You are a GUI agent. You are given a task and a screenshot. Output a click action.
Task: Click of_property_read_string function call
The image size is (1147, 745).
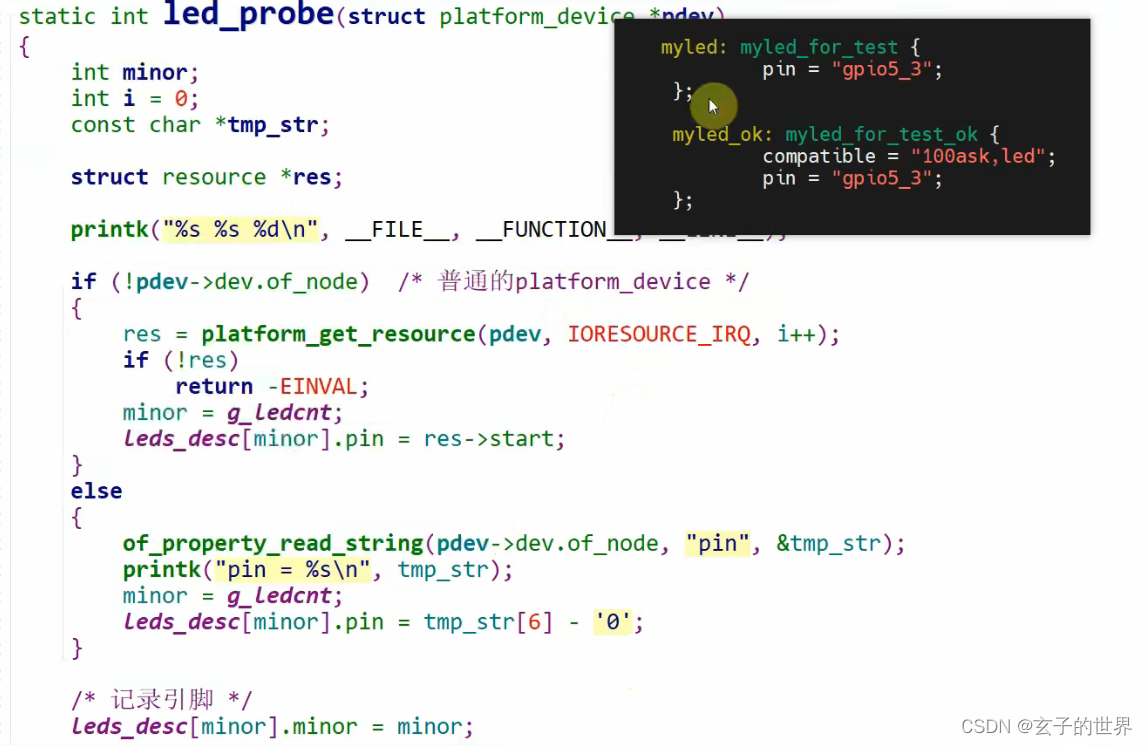pos(273,544)
